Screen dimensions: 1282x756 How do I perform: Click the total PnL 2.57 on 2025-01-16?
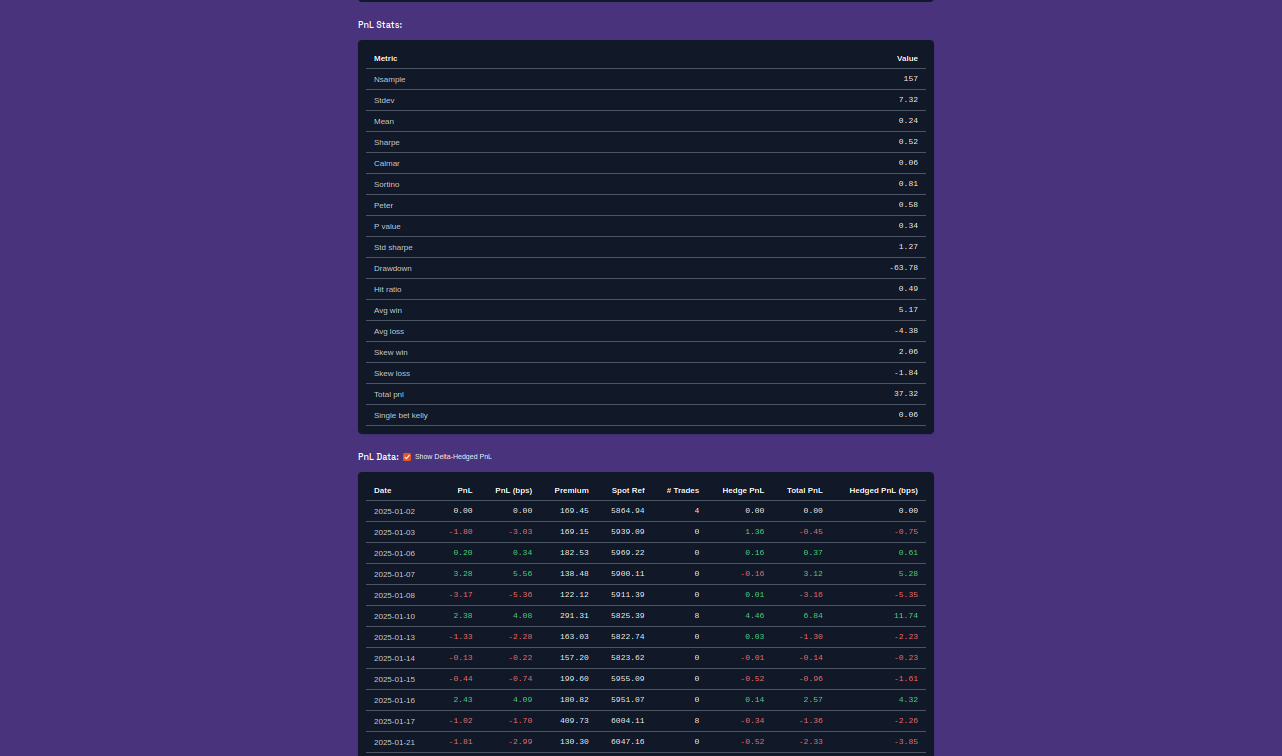813,700
